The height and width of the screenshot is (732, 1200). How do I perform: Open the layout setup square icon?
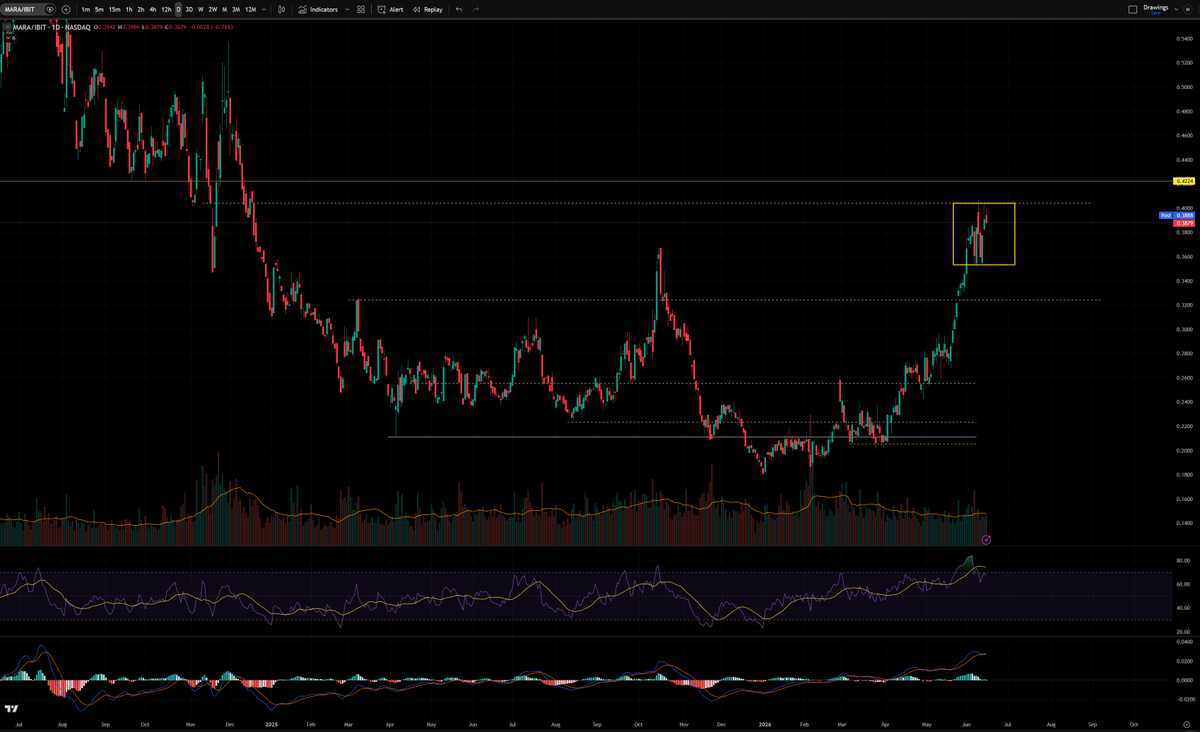click(x=1133, y=9)
